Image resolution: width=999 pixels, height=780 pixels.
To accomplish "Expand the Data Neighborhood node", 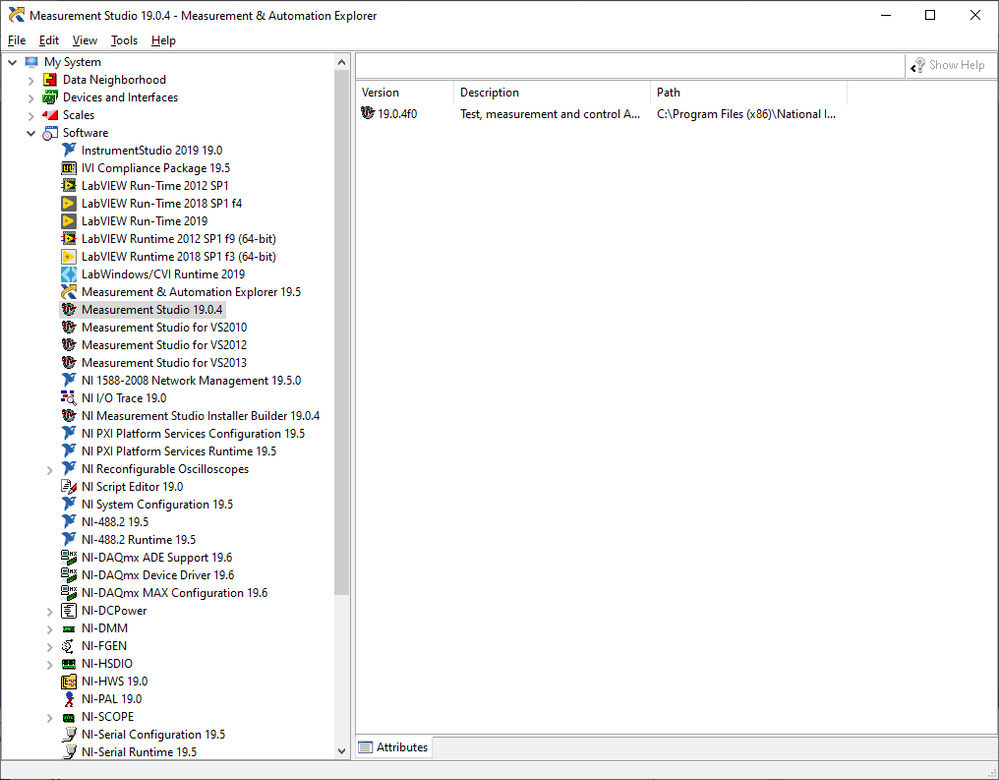I will (31, 80).
